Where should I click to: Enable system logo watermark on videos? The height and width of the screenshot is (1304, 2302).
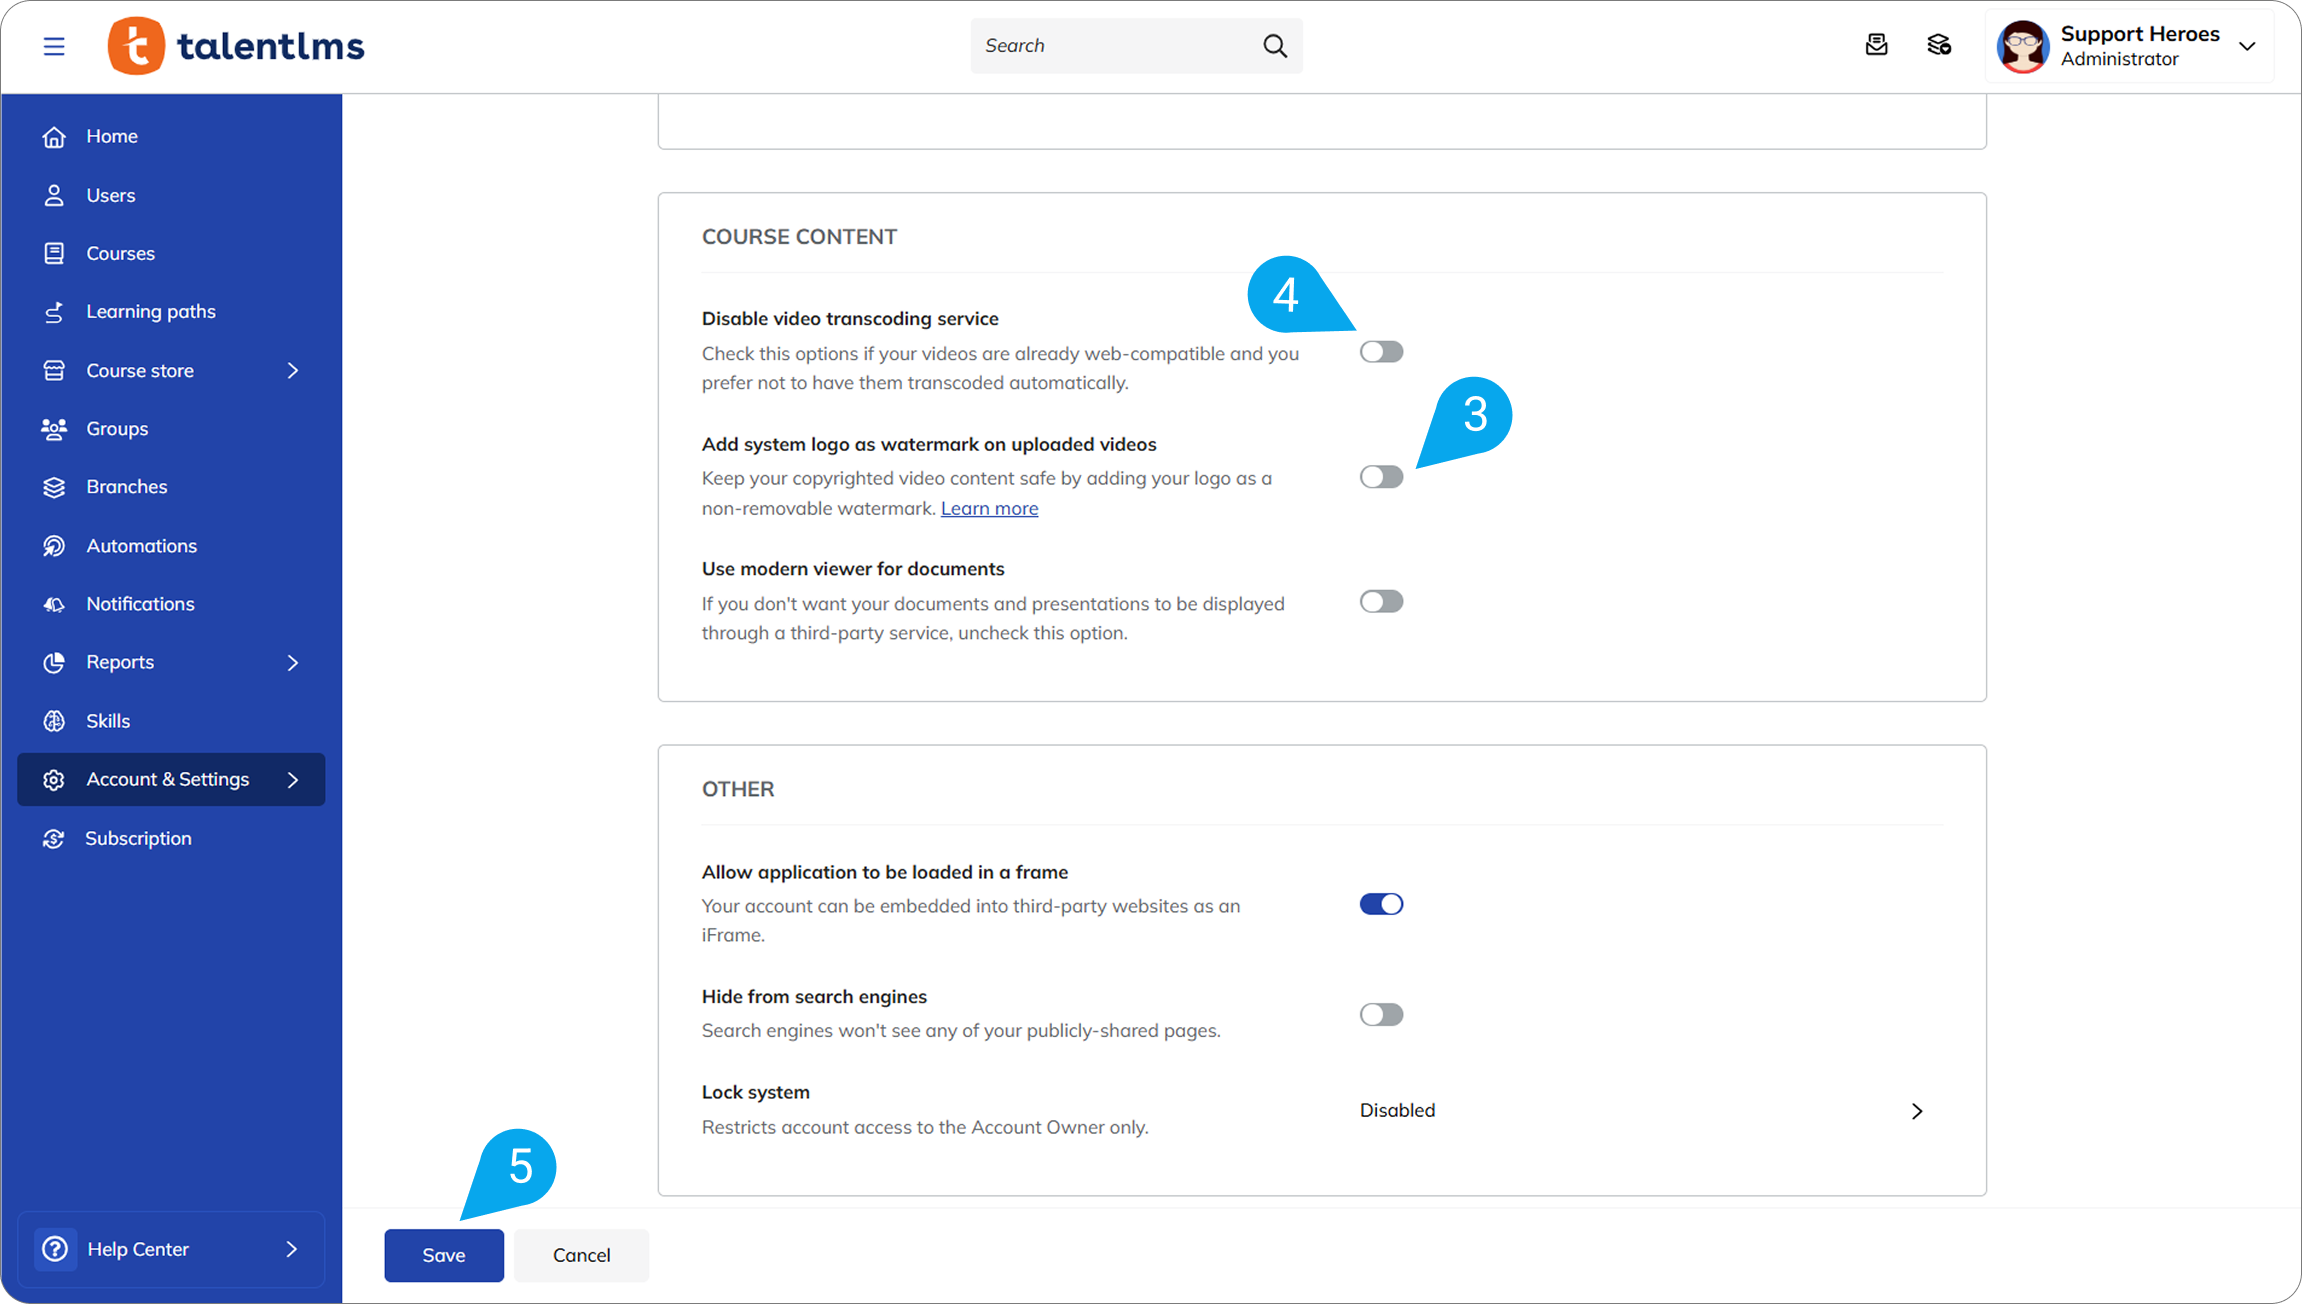1381,477
